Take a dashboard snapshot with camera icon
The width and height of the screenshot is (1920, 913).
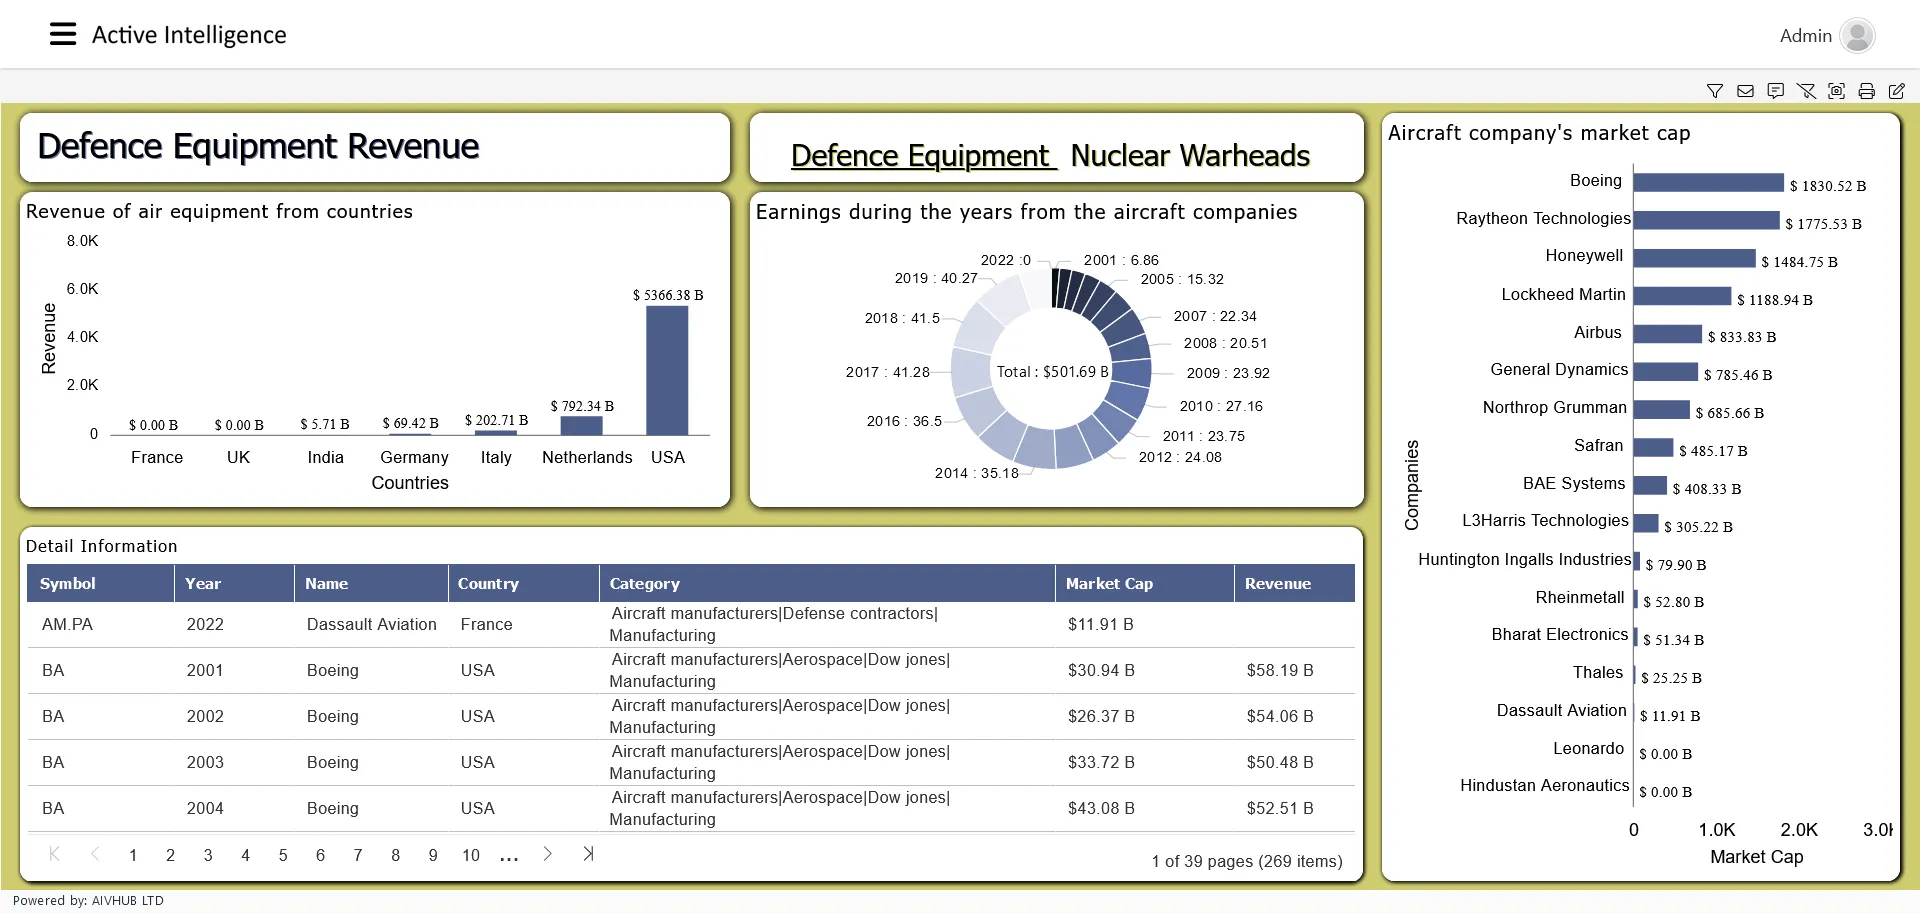[1837, 91]
